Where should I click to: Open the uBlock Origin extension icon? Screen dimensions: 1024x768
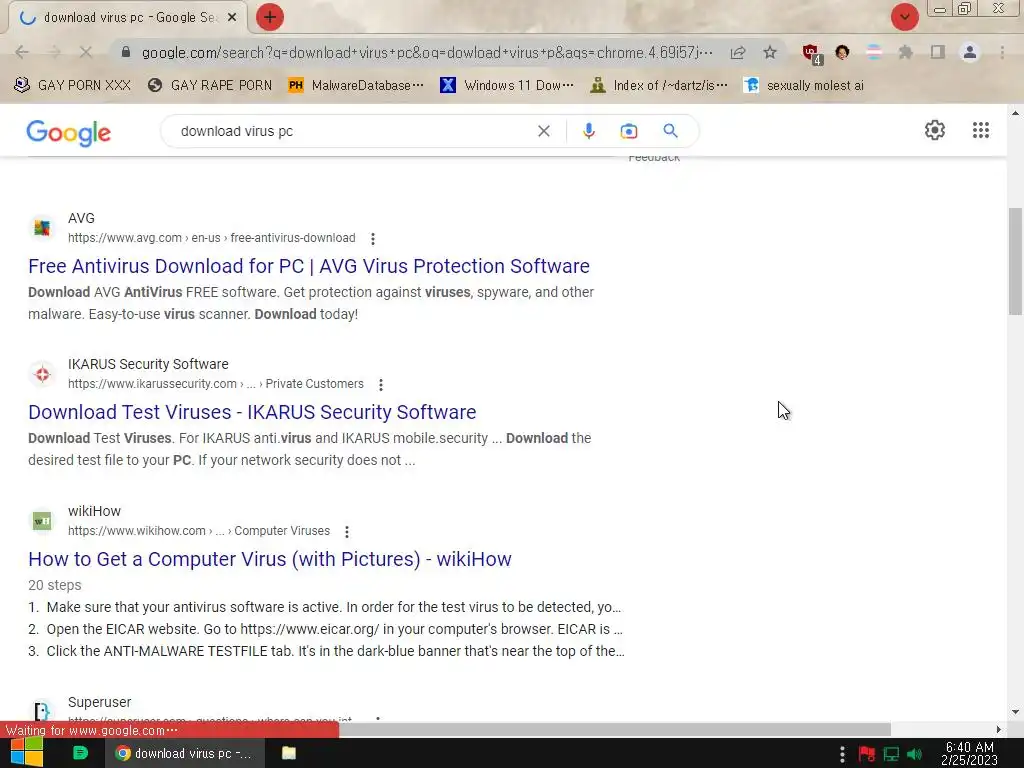pos(812,54)
